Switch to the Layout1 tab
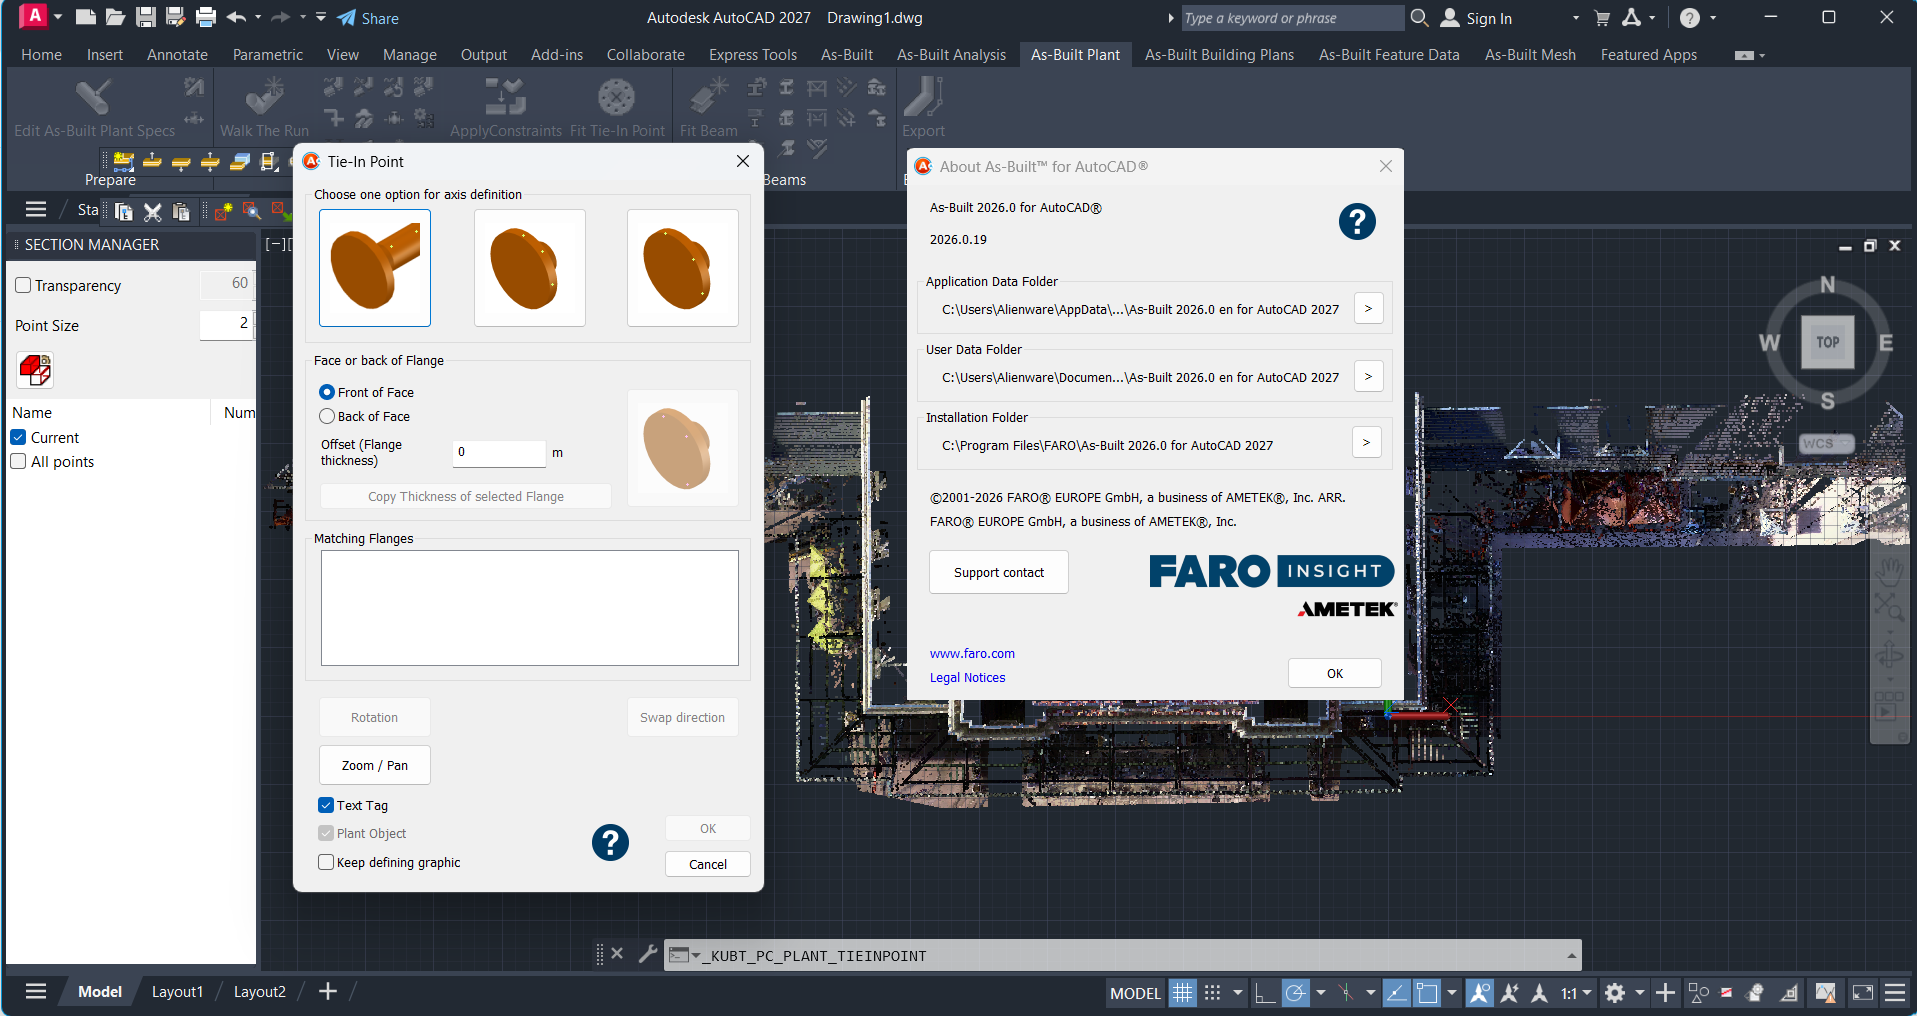The image size is (1917, 1016). pyautogui.click(x=177, y=992)
